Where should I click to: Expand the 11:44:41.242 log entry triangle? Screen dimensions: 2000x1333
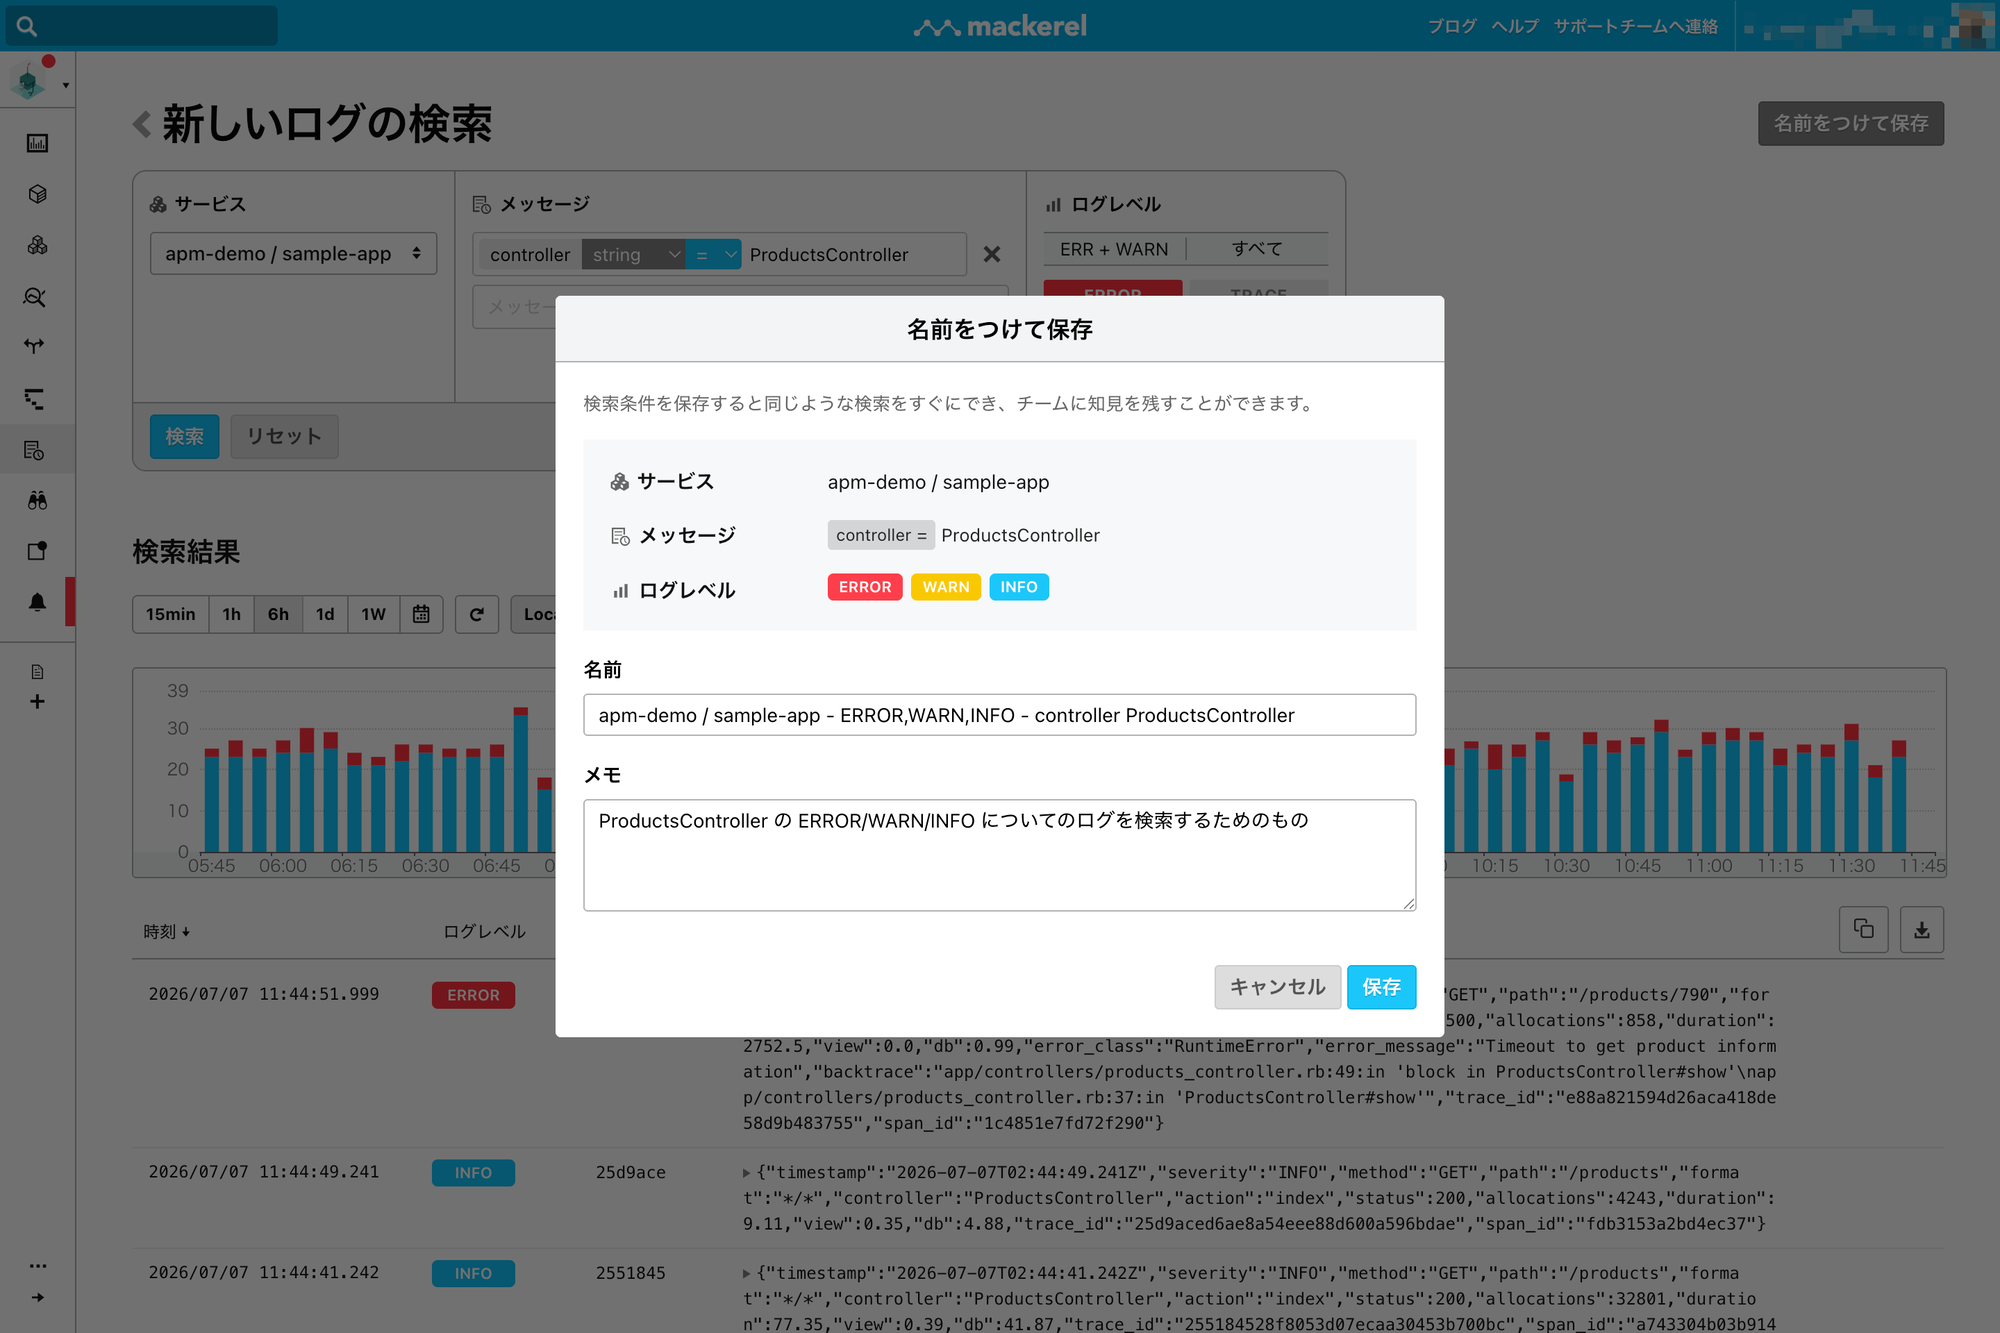[x=746, y=1274]
